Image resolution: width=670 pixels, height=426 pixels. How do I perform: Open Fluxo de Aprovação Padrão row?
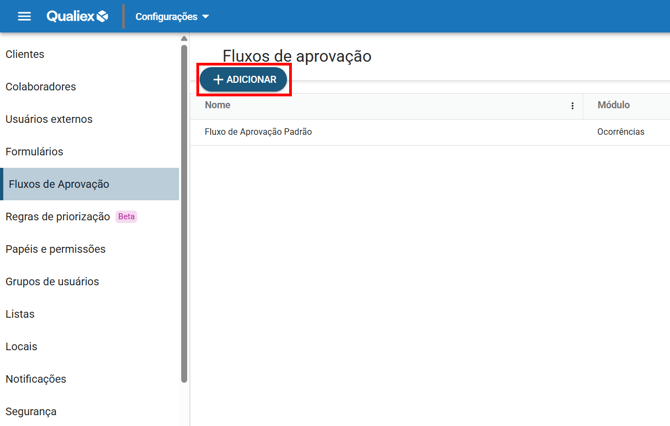[x=258, y=132]
